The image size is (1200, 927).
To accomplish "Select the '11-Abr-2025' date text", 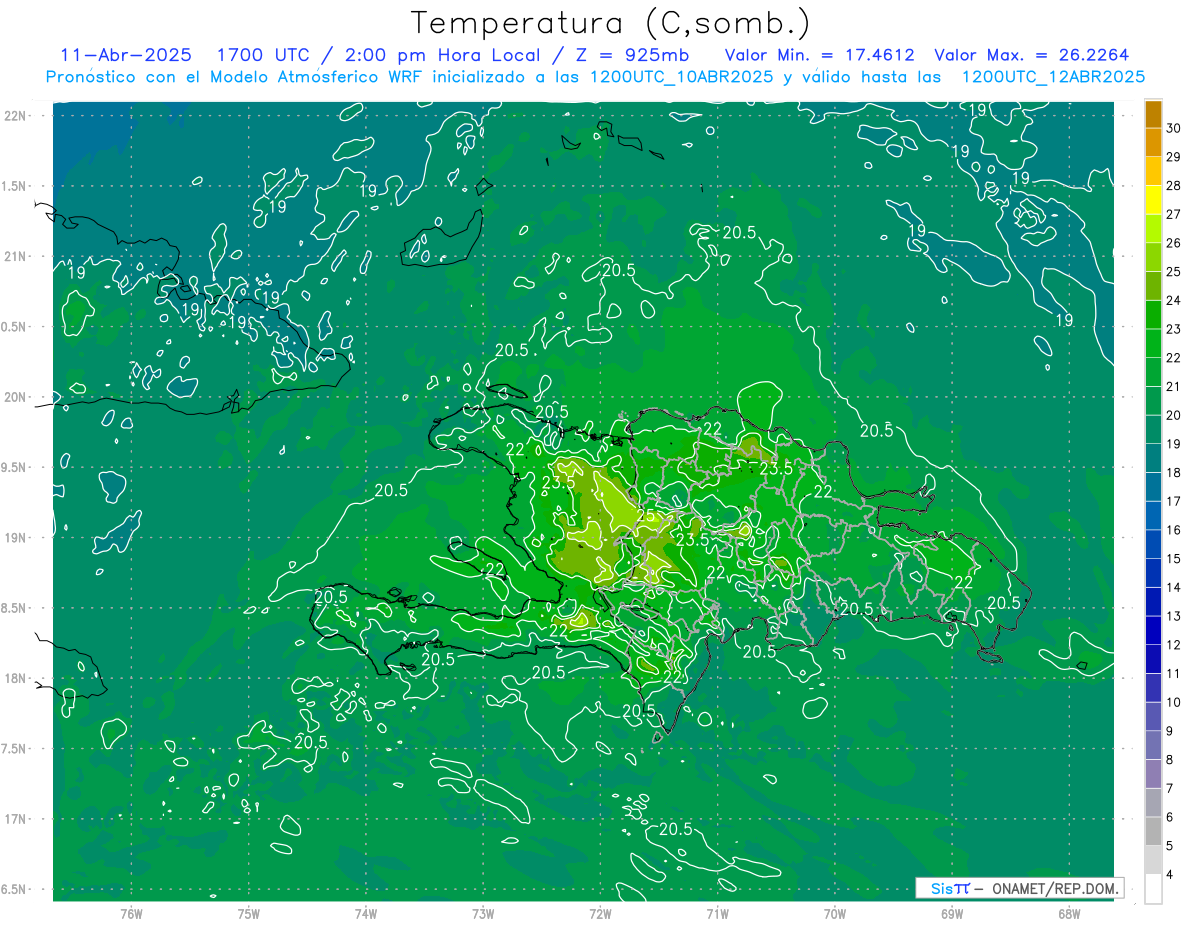I will point(126,55).
